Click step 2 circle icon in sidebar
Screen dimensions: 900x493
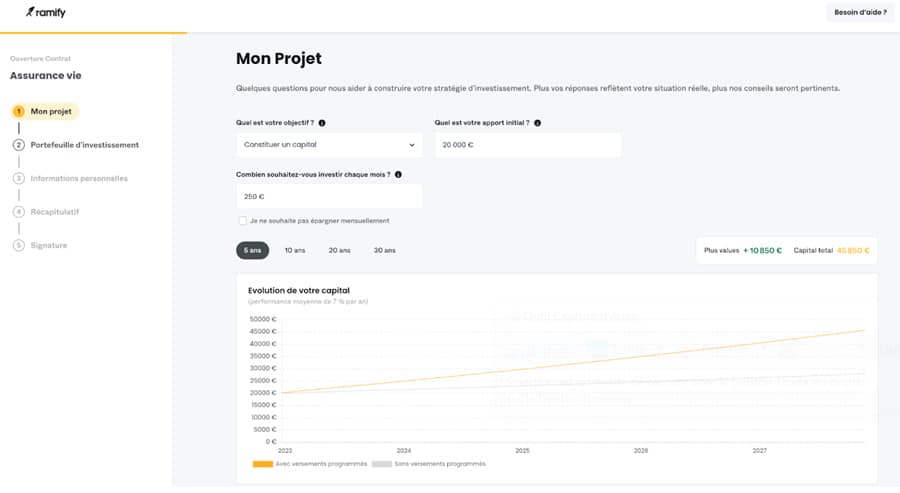coord(19,145)
